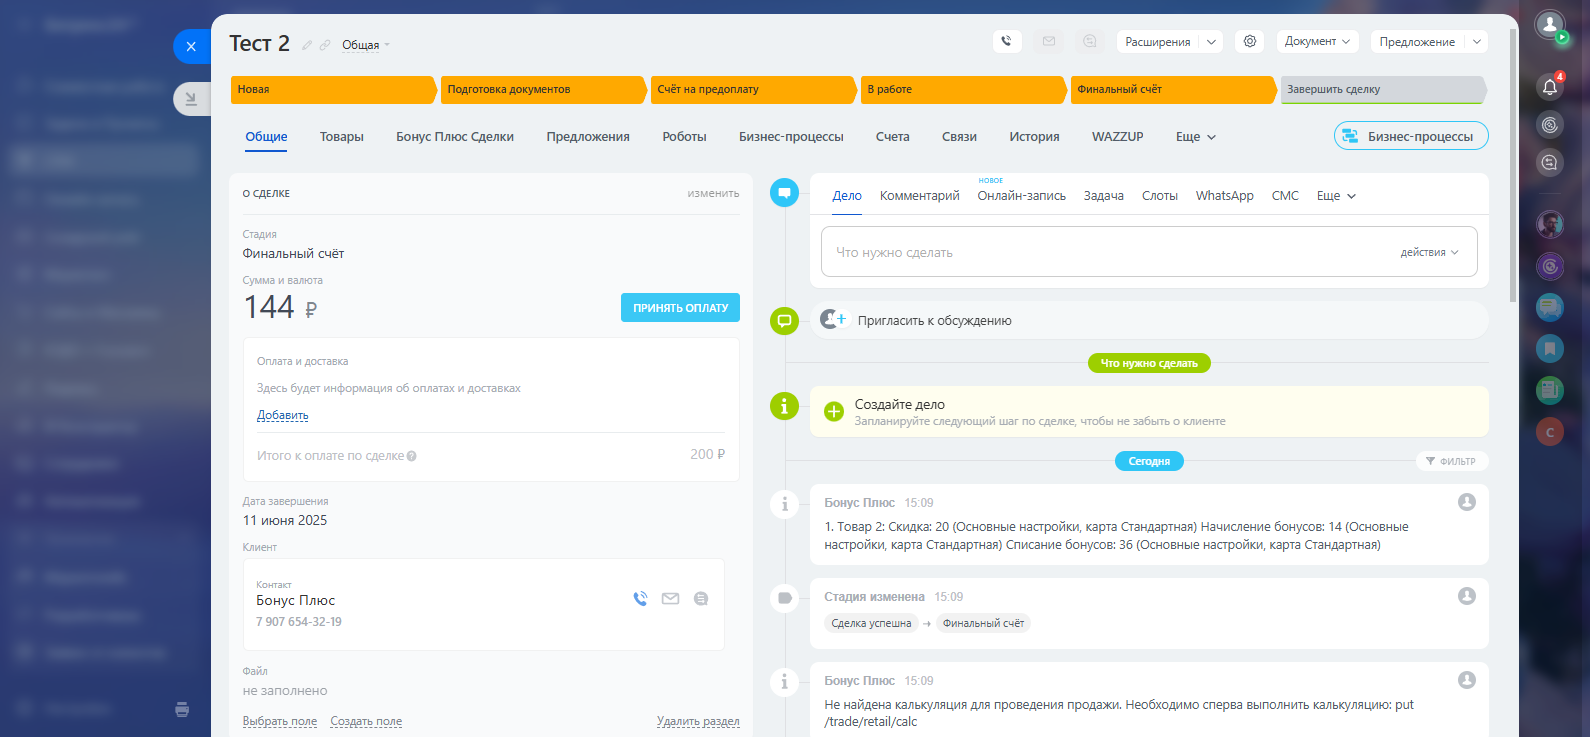Open notifications bell in right sidebar
1590x737 pixels.
[1549, 87]
